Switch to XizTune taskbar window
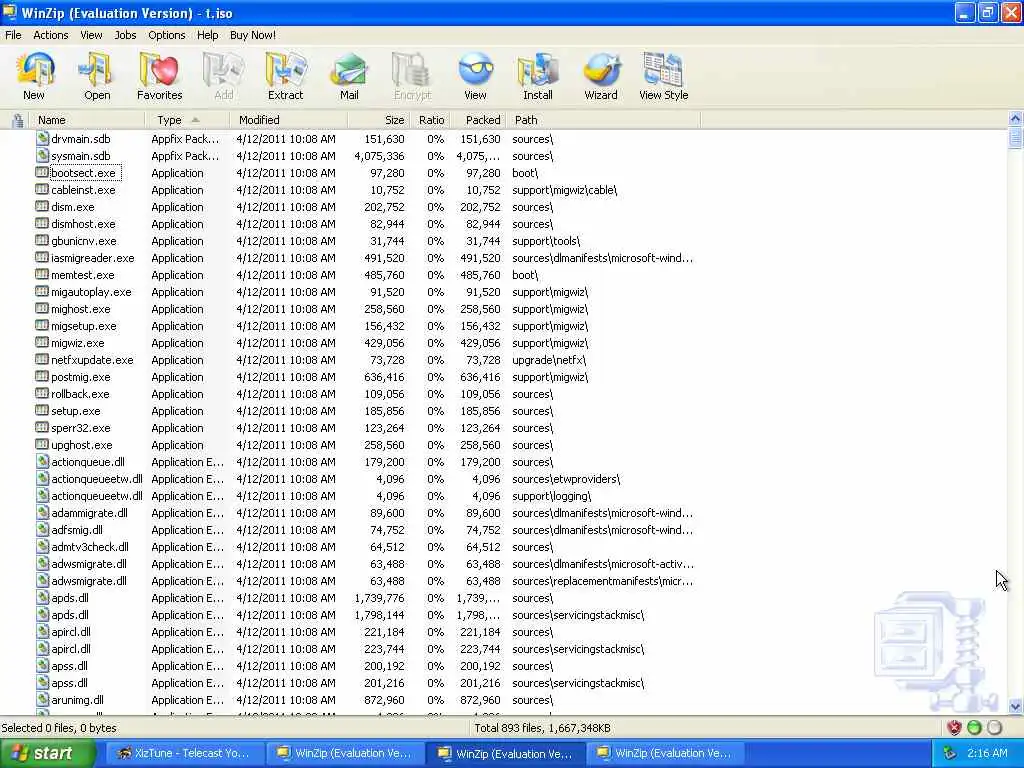1024x768 pixels. point(184,753)
